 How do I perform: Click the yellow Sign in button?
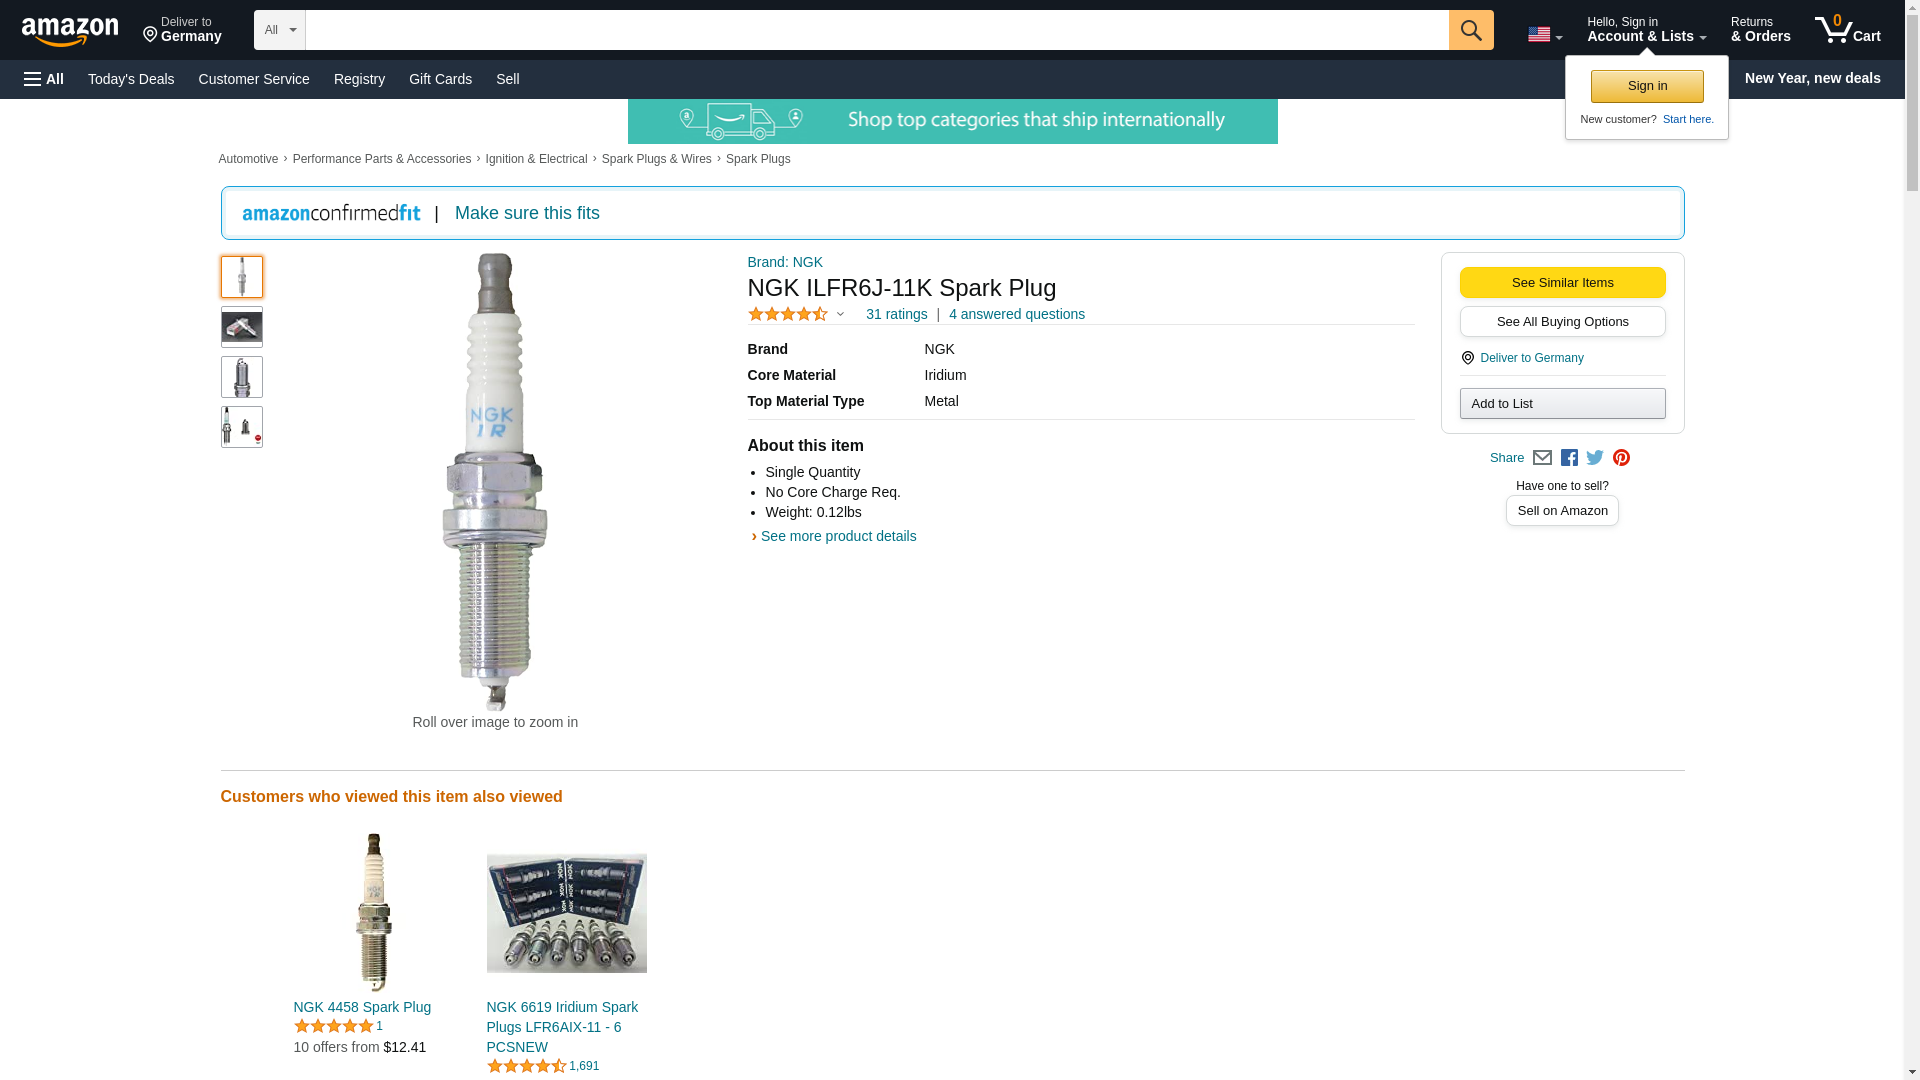pyautogui.click(x=1647, y=86)
